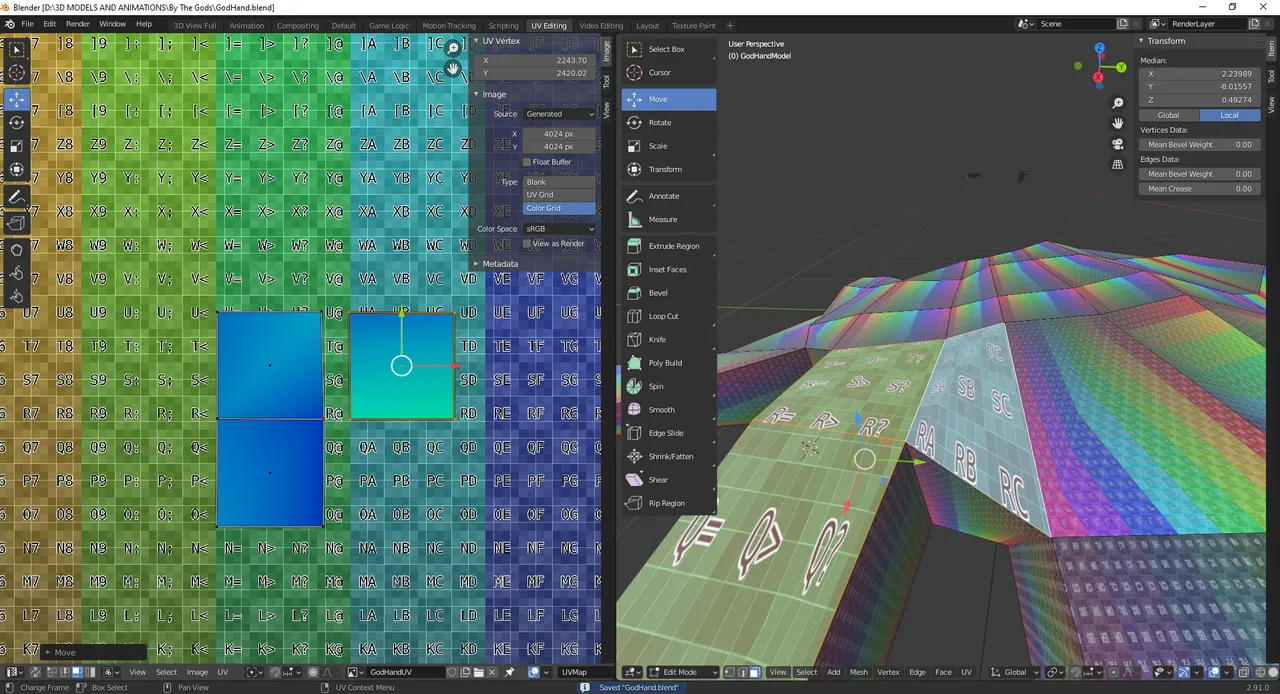Select the Shear tool
1280x694 pixels.
[668, 480]
